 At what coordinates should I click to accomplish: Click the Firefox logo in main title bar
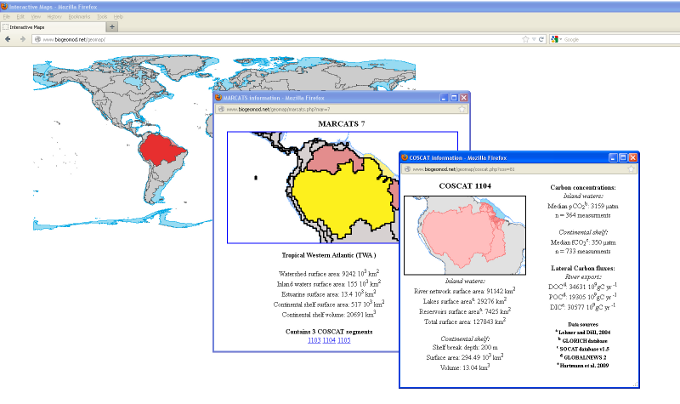pos(4,7)
